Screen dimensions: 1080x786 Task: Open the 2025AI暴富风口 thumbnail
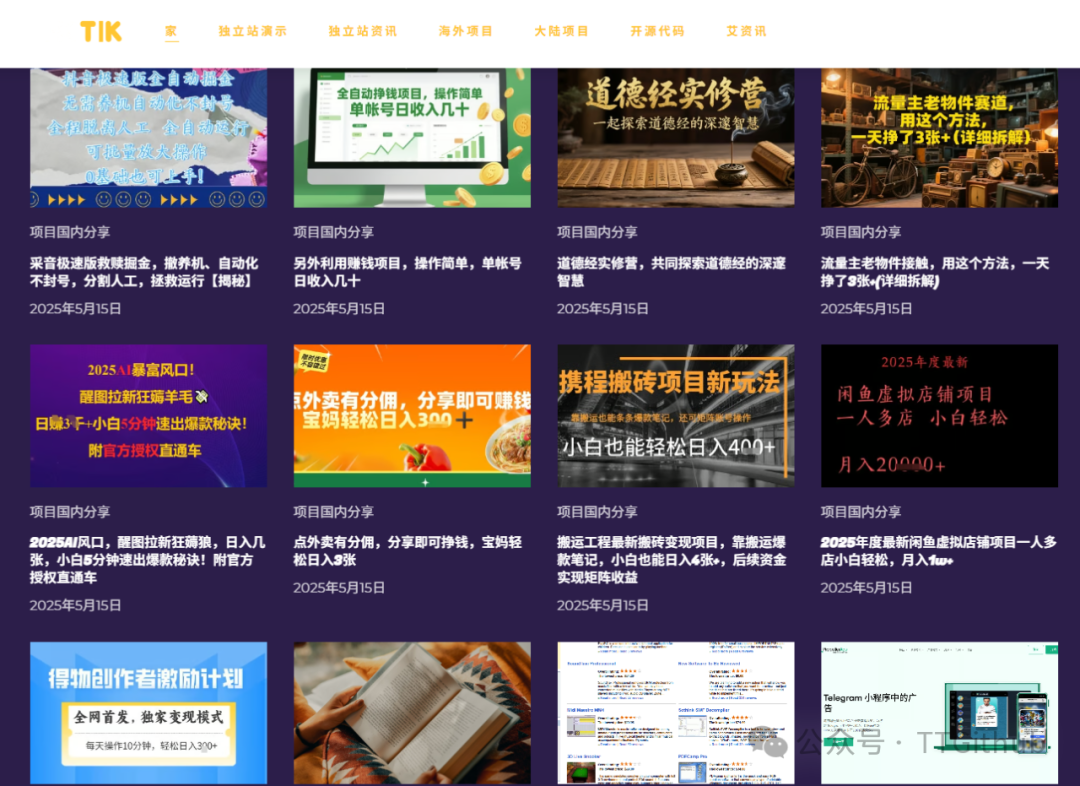click(147, 415)
